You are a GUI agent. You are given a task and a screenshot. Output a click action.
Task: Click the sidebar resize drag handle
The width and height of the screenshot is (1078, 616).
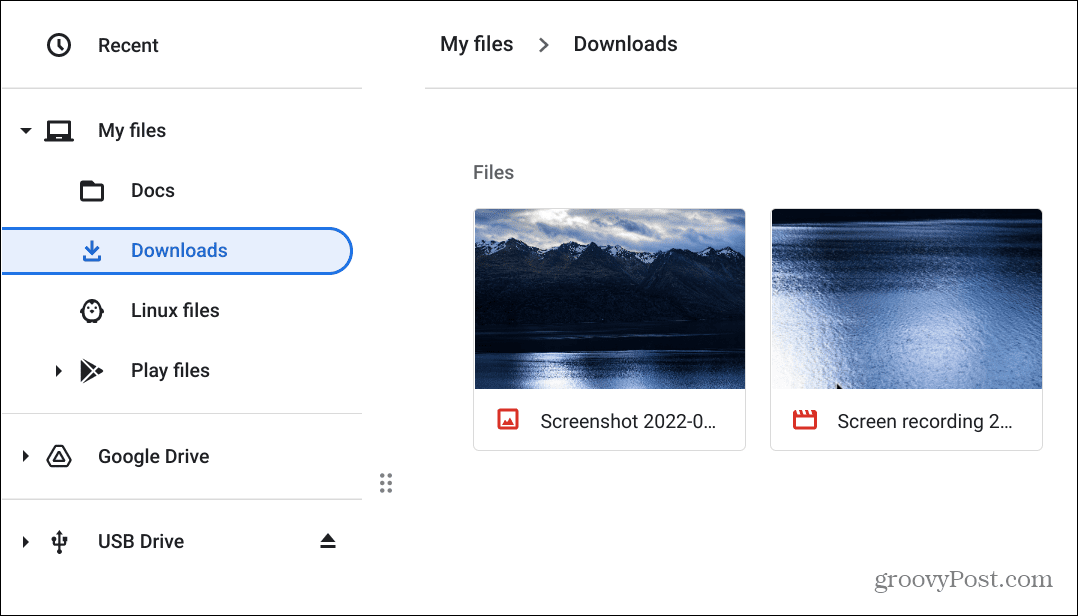click(386, 483)
